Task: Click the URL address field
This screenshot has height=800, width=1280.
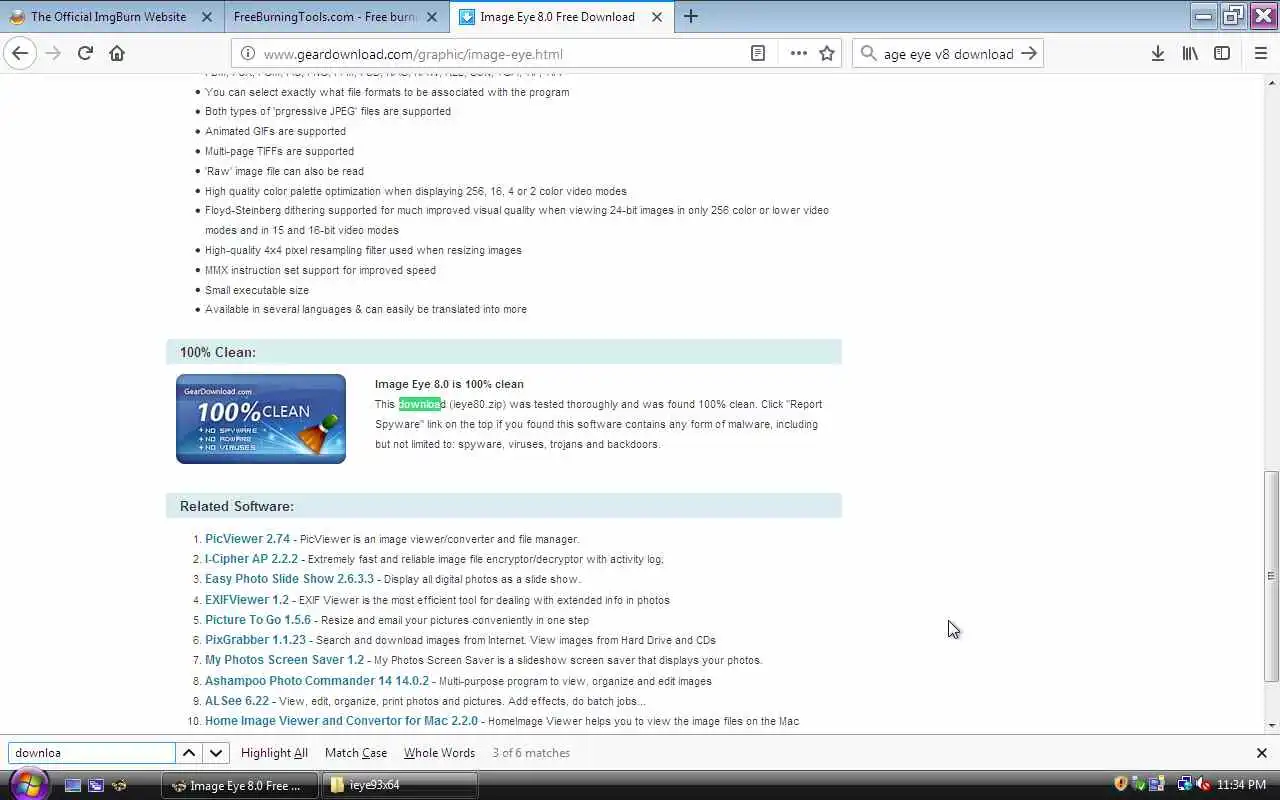Action: (x=500, y=54)
